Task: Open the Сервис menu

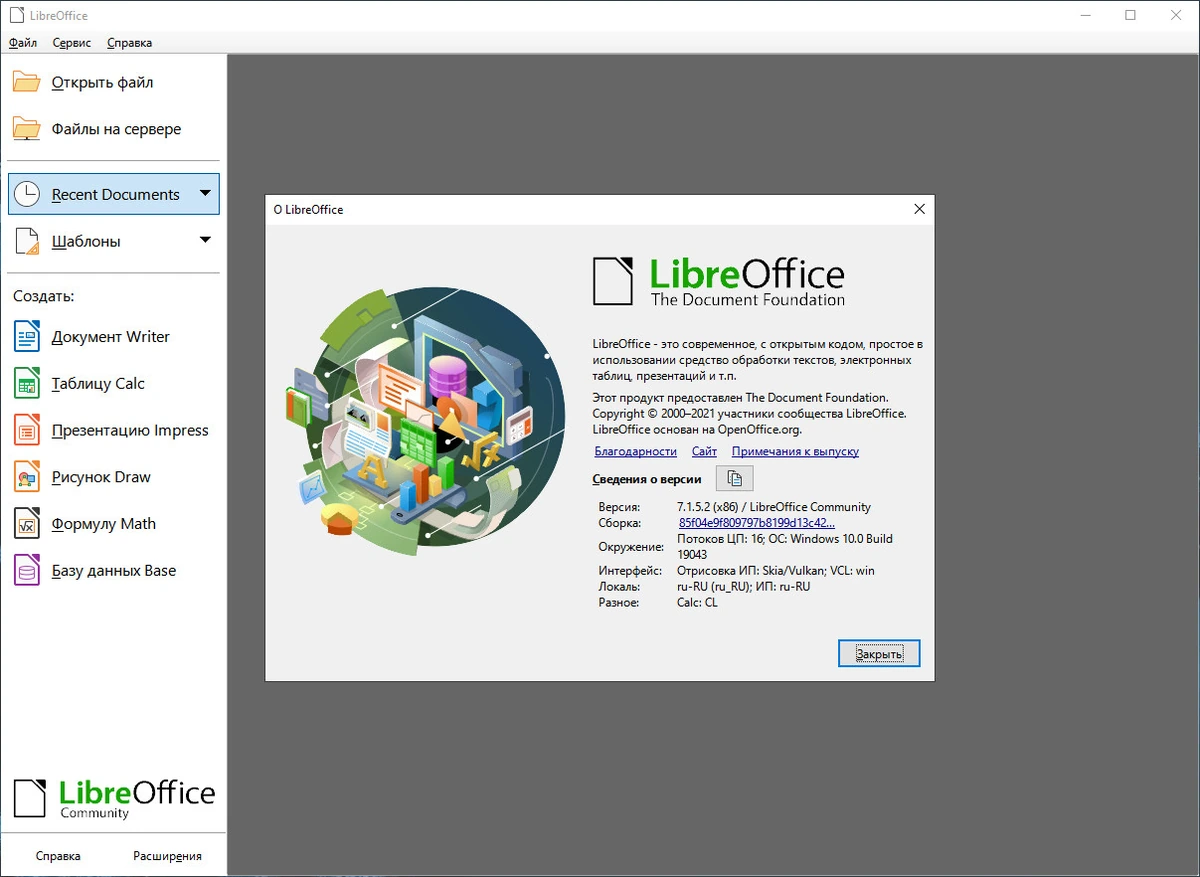Action: click(x=72, y=43)
